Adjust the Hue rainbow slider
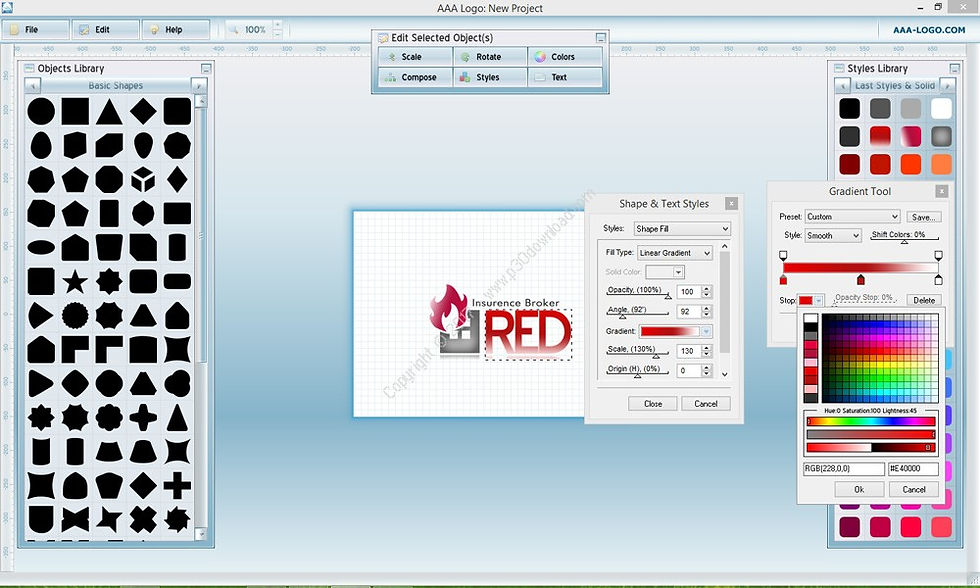 (x=871, y=421)
